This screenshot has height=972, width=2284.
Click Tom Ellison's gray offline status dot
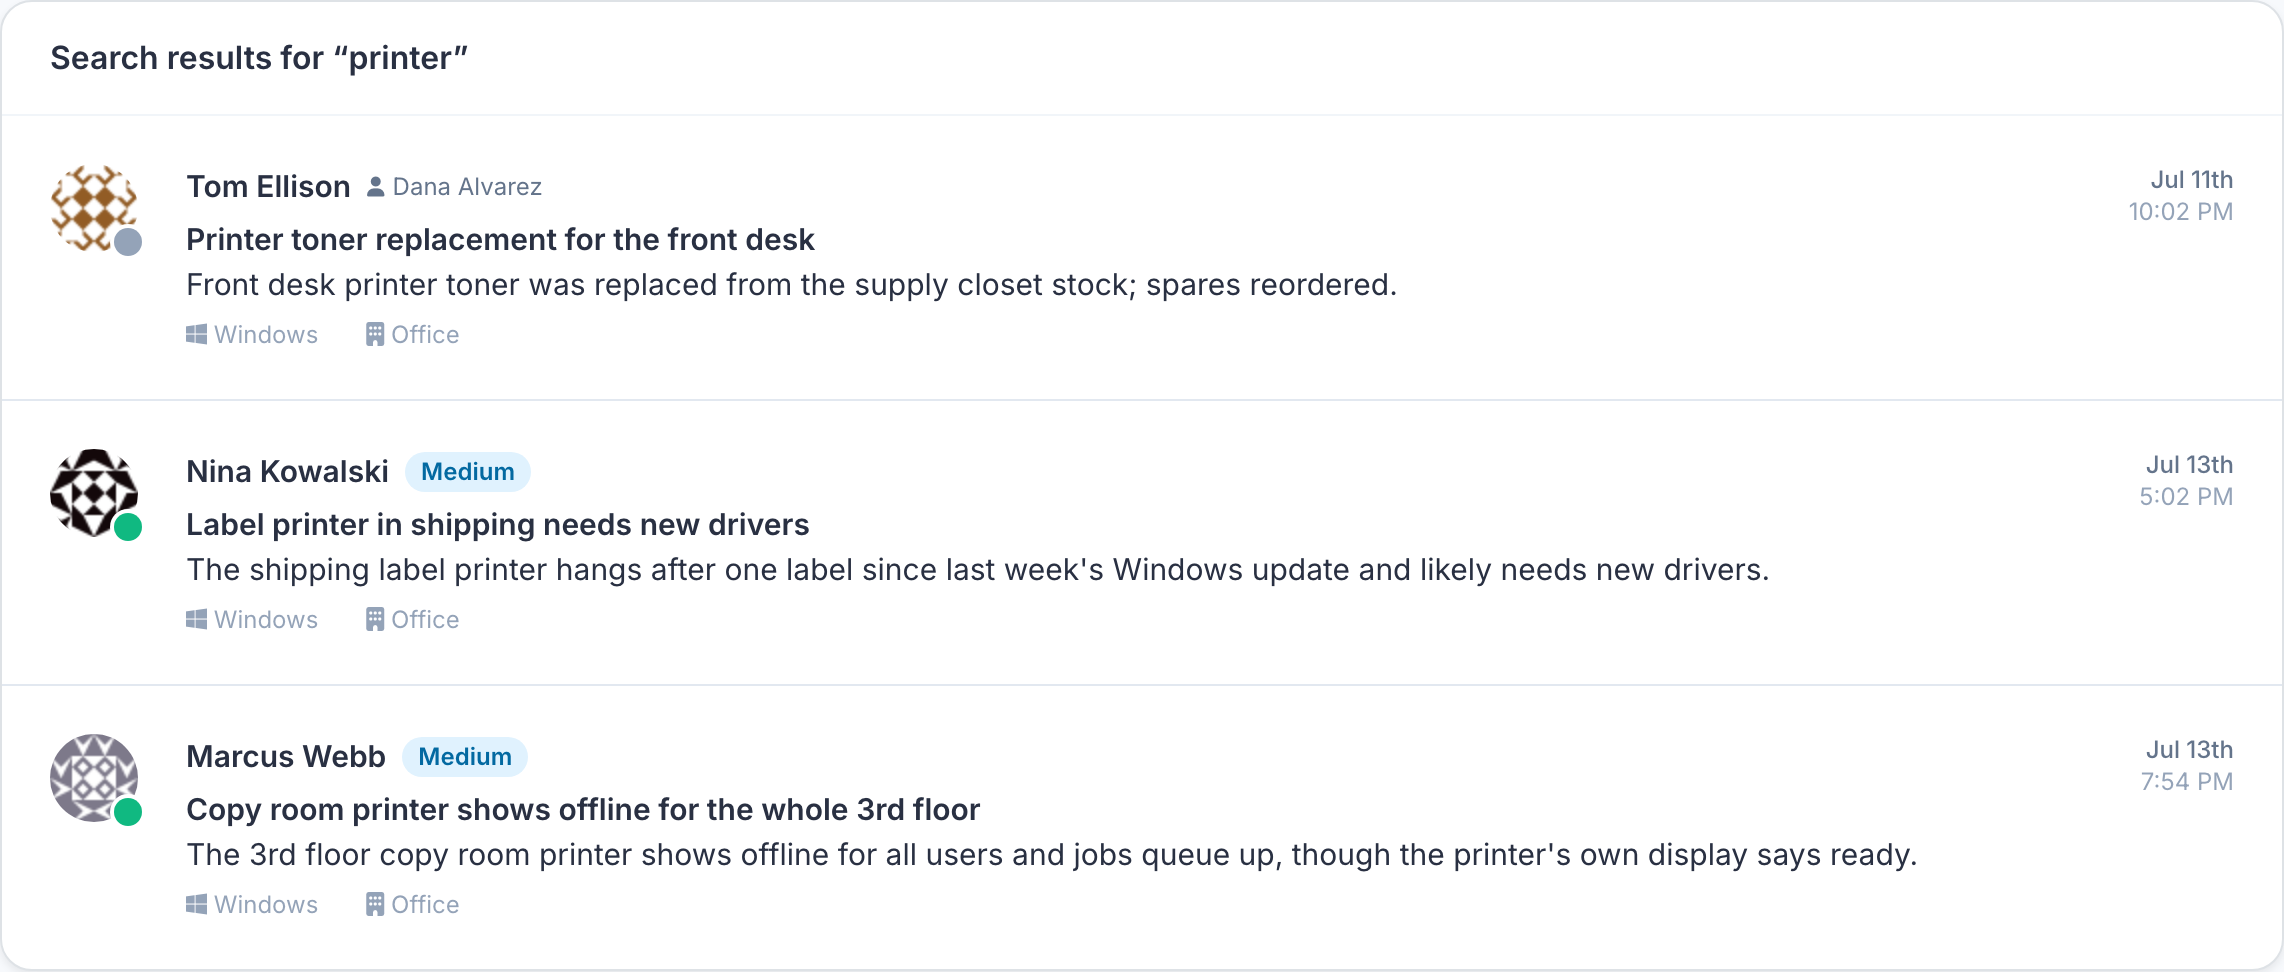[x=128, y=242]
